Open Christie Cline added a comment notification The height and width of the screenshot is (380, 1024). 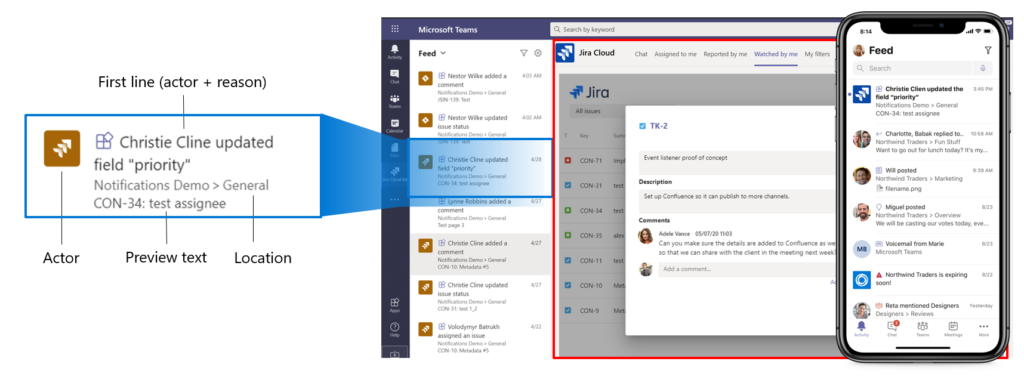coord(481,254)
